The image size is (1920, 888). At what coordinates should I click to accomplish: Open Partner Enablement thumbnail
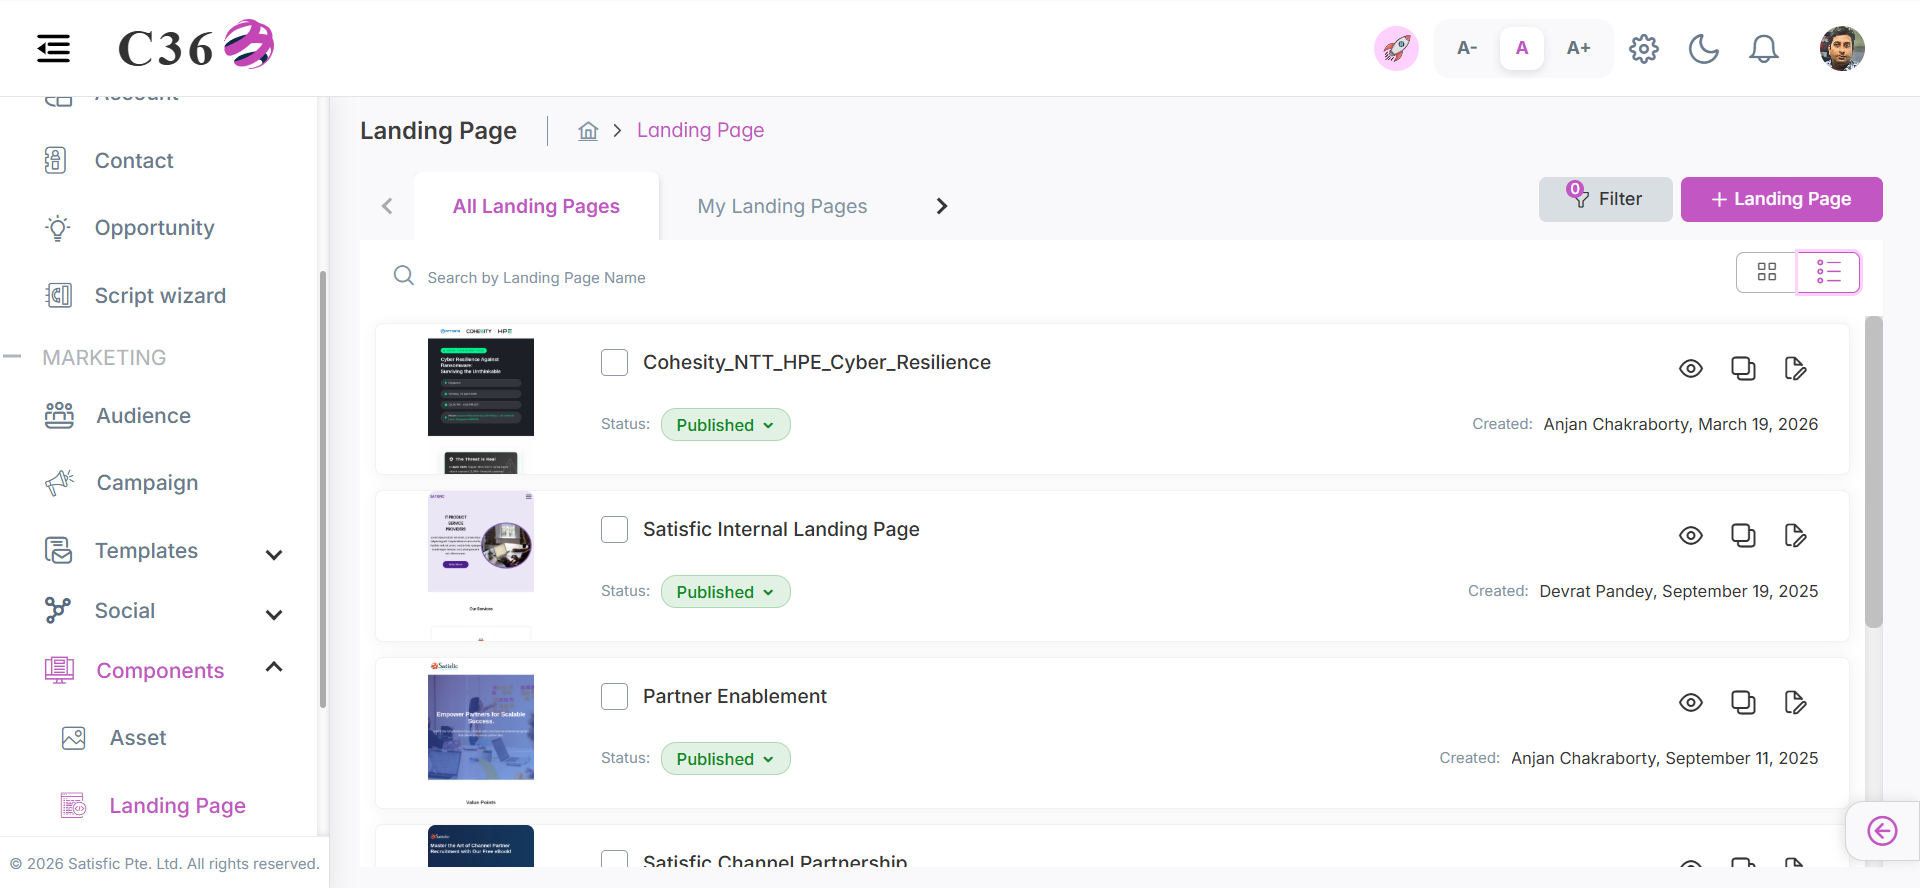tap(481, 733)
